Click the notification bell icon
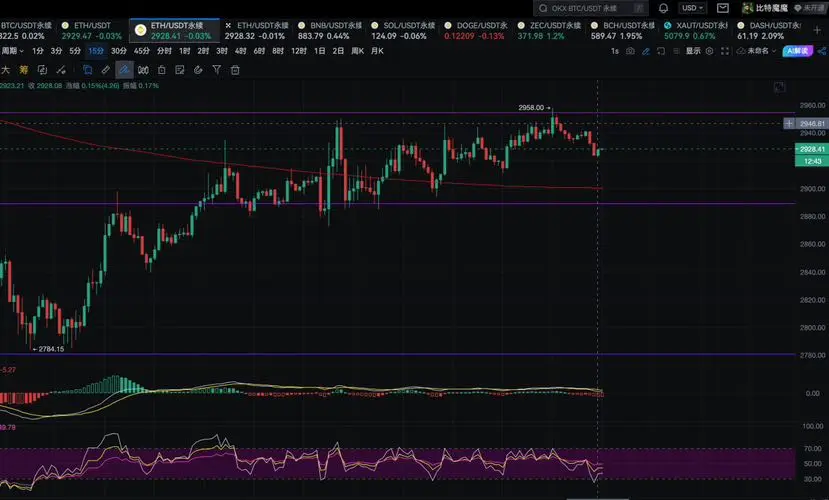829x500 pixels. point(663,8)
